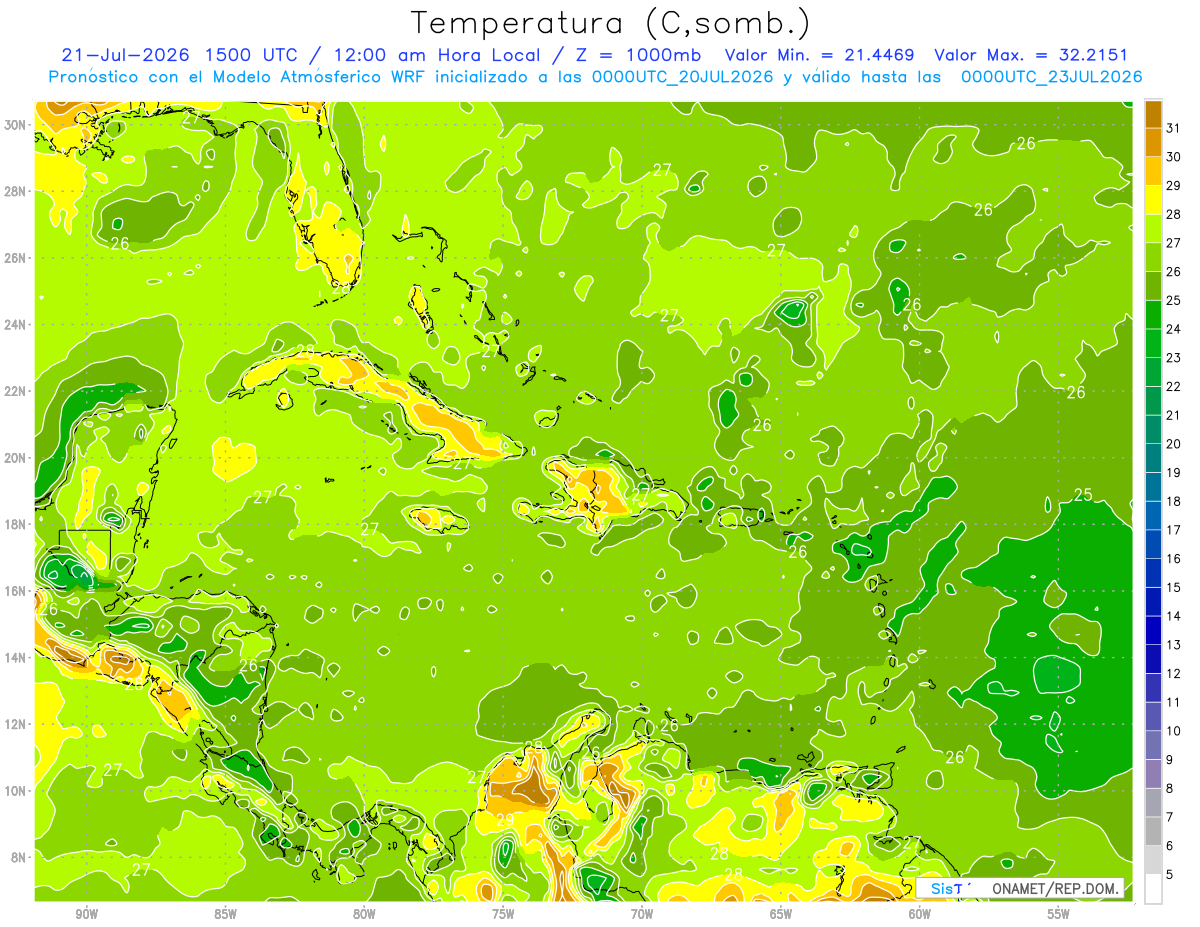1200x927 pixels.
Task: Click the 'Z = 1000mb' level text
Action: click(637, 55)
